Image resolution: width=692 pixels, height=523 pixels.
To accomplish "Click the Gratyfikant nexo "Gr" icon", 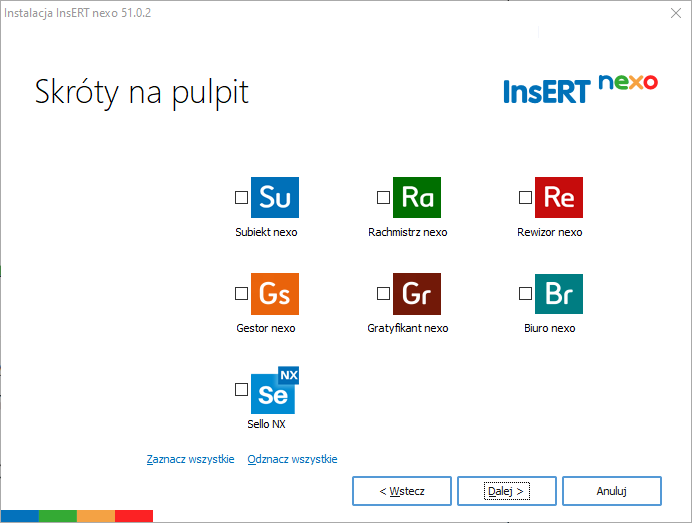I will [417, 293].
